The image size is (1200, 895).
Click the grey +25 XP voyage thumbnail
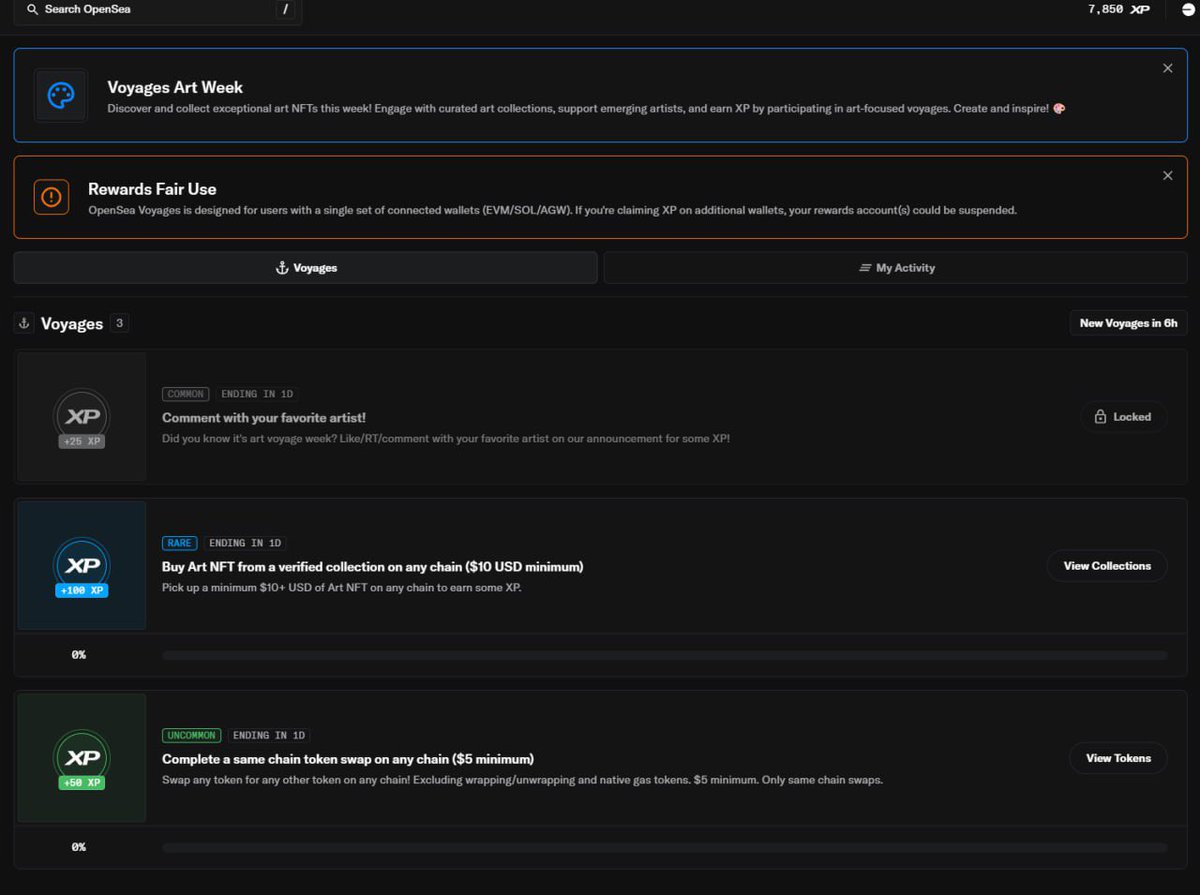[82, 417]
